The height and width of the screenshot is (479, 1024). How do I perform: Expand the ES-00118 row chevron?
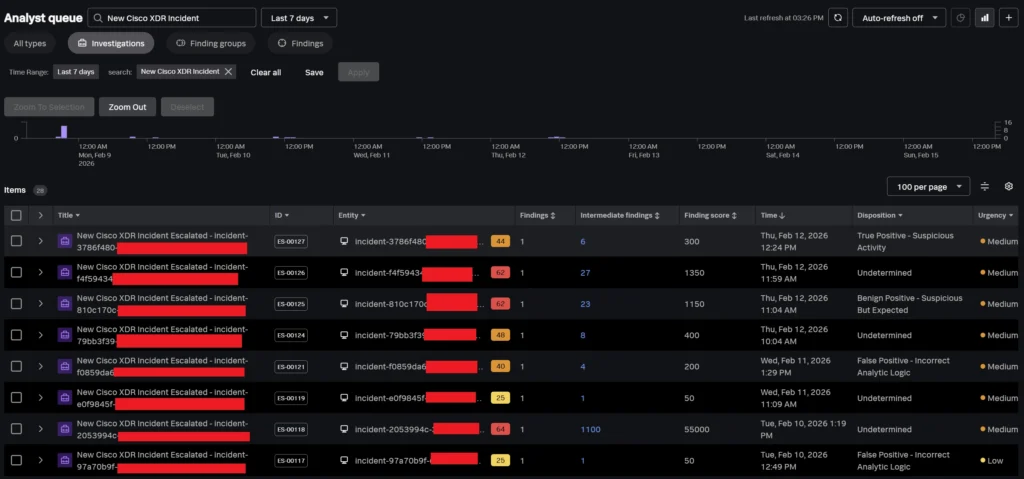click(x=40, y=429)
